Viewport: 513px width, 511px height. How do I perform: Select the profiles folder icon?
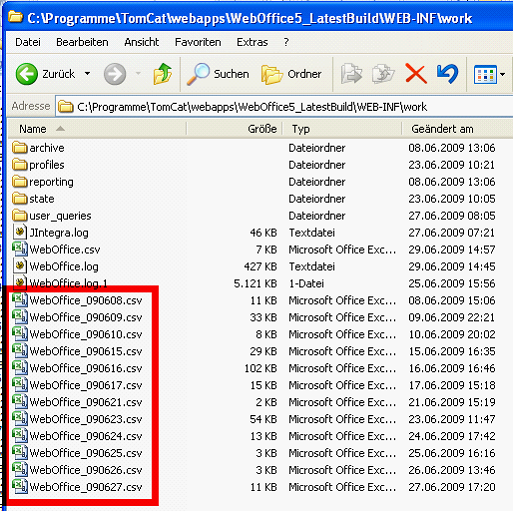[x=20, y=164]
